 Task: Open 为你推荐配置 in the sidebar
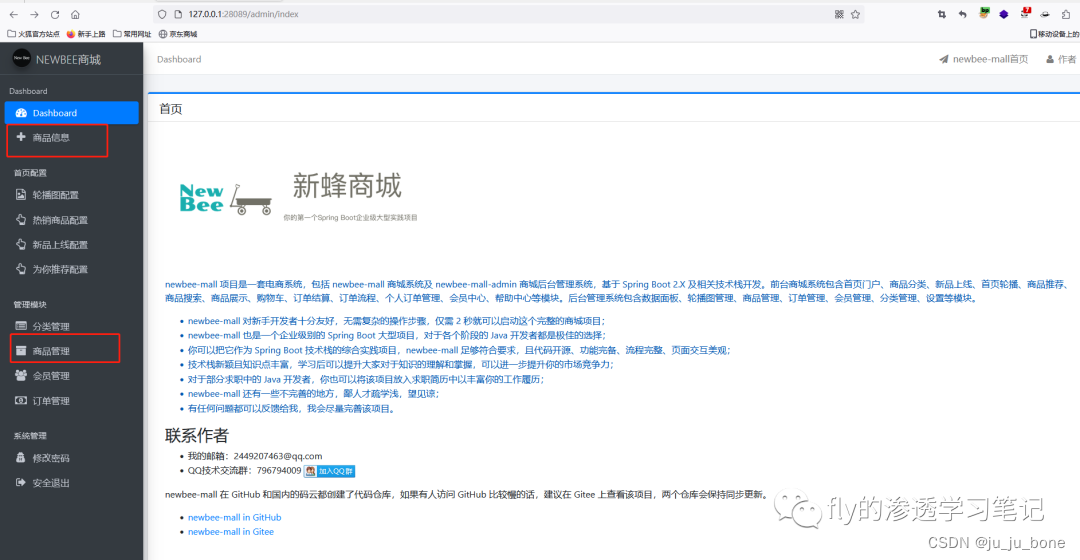tap(60, 270)
